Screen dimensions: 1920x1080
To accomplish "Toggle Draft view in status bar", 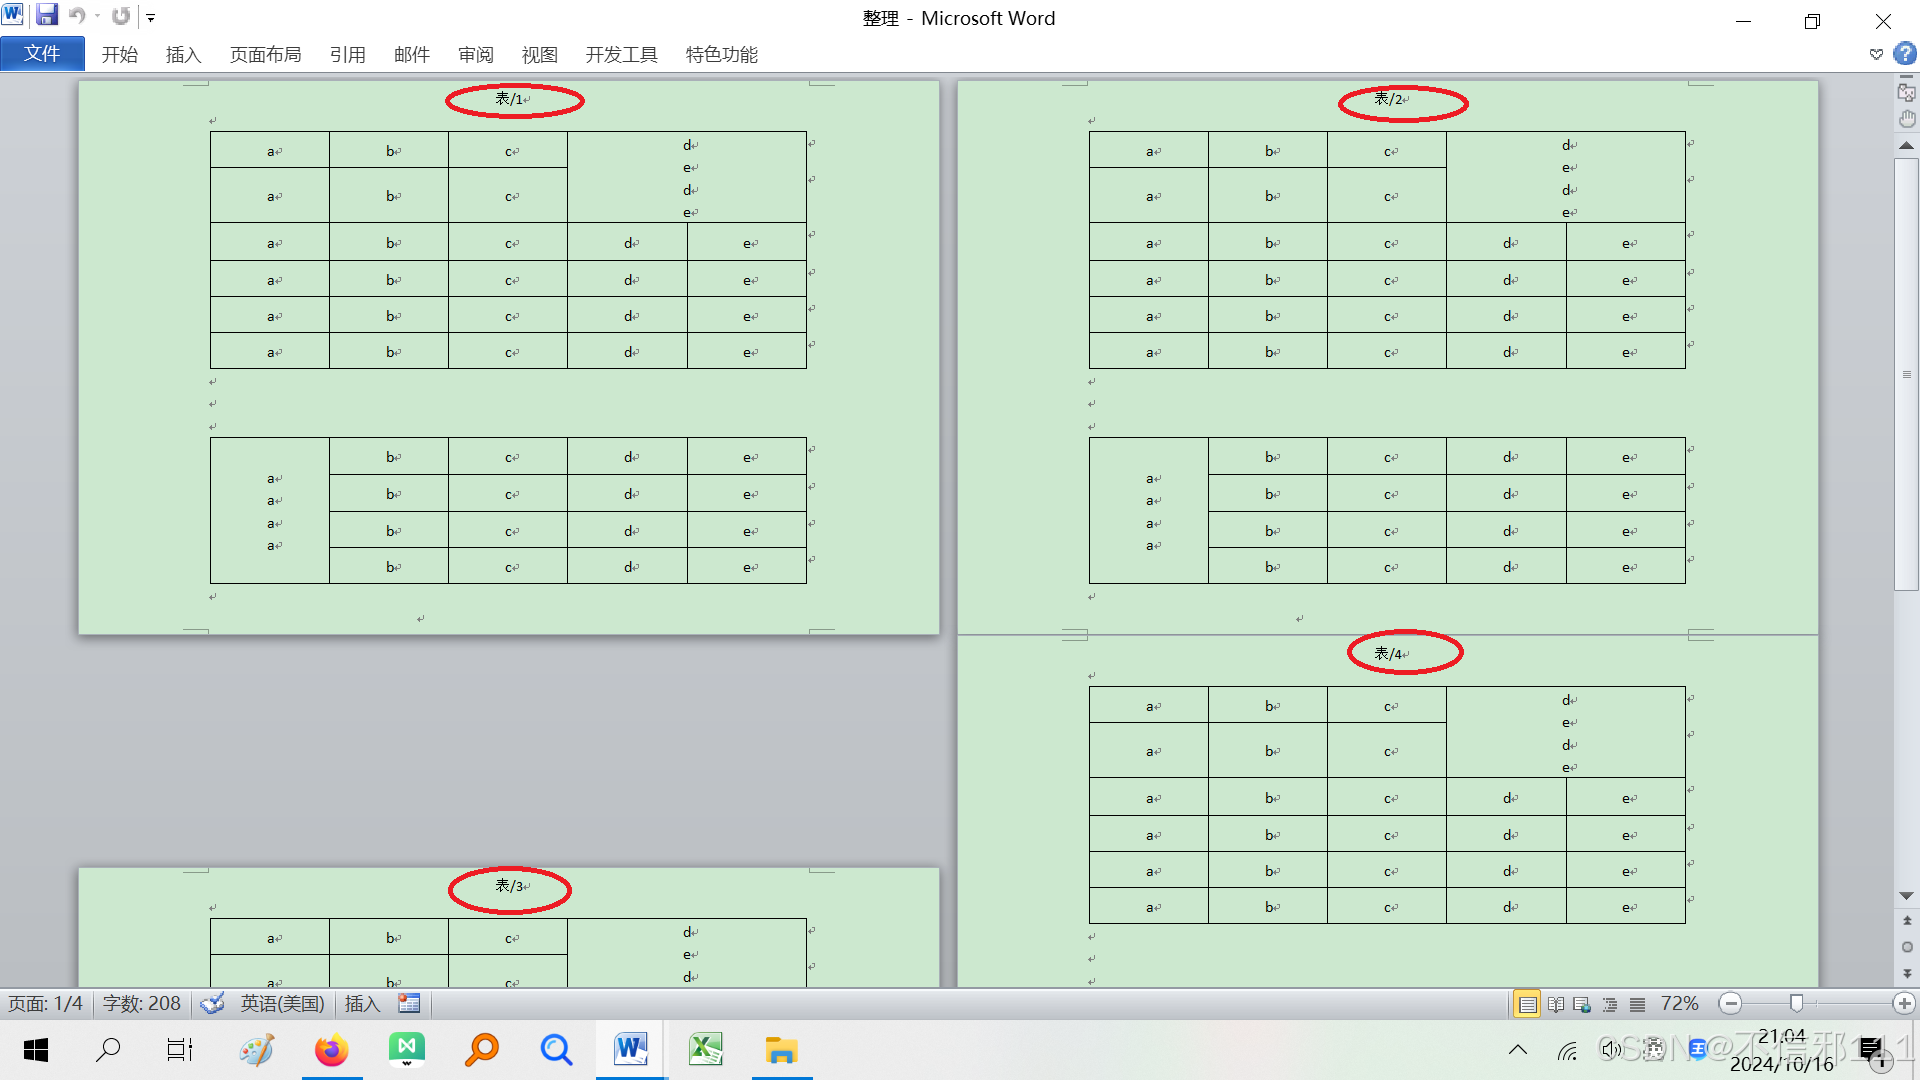I will click(1637, 1004).
